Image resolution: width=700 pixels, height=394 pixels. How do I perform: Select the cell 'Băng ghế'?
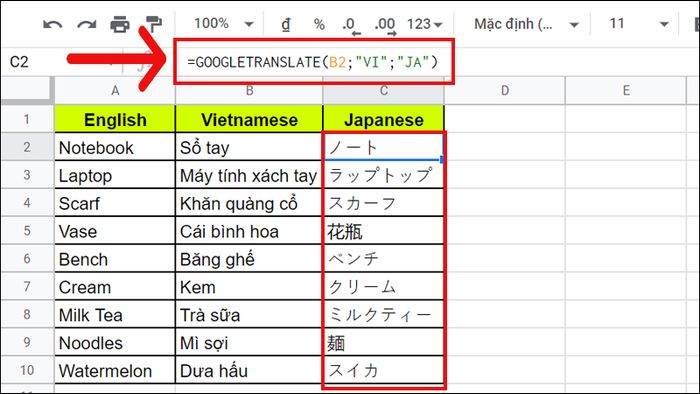tap(249, 259)
